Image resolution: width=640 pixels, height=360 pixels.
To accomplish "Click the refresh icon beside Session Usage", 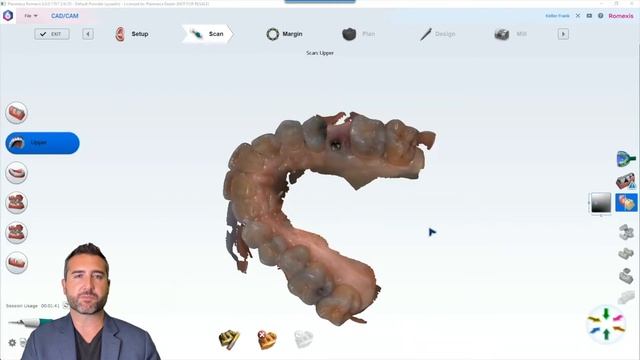I will click(65, 306).
